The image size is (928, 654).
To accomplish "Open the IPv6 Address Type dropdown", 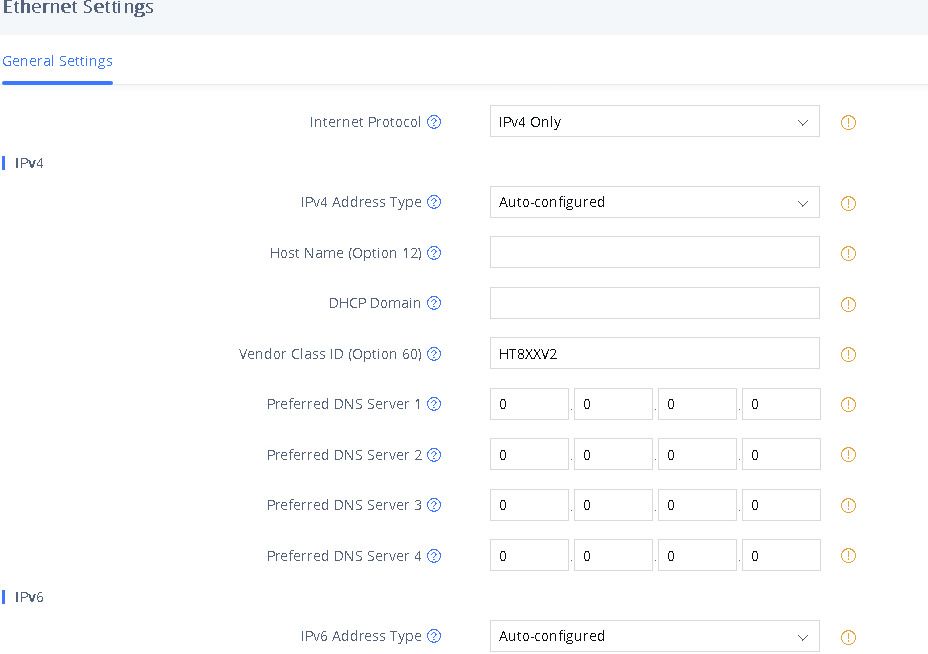I will [x=654, y=636].
